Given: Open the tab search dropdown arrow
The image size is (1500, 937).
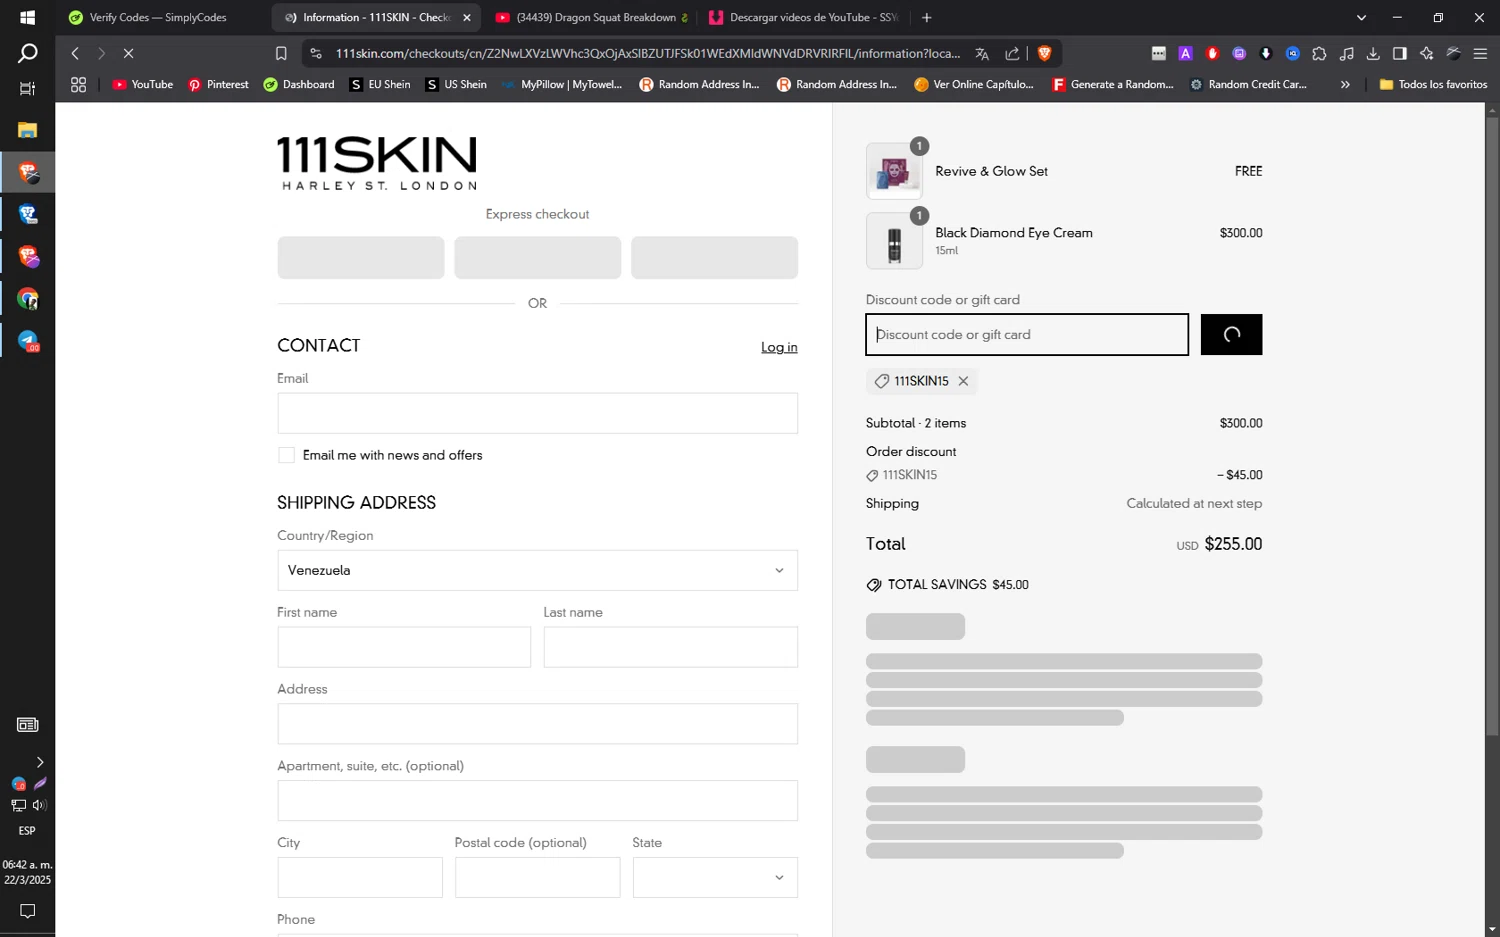Looking at the screenshot, I should pos(1361,17).
